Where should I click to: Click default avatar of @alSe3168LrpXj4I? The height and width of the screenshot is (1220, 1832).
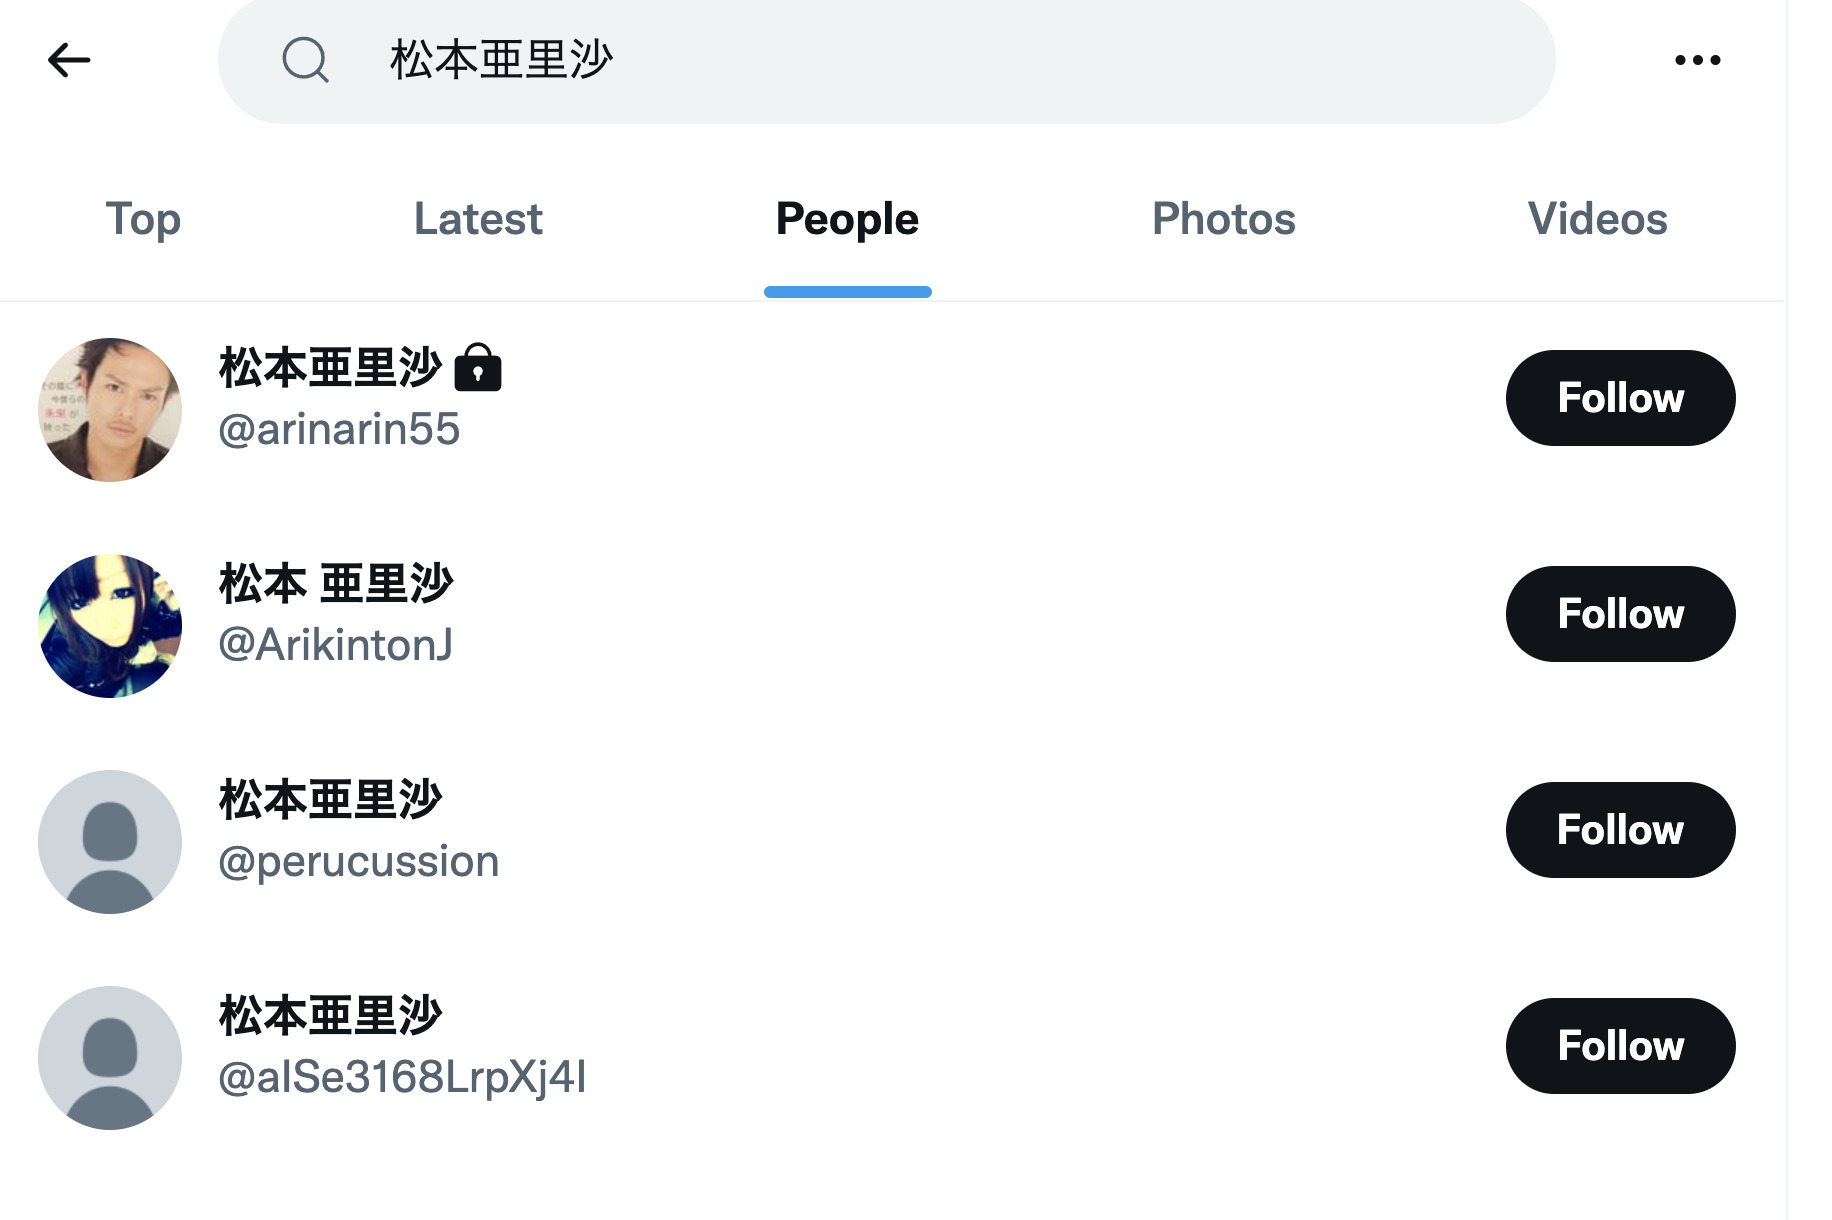pyautogui.click(x=110, y=1058)
